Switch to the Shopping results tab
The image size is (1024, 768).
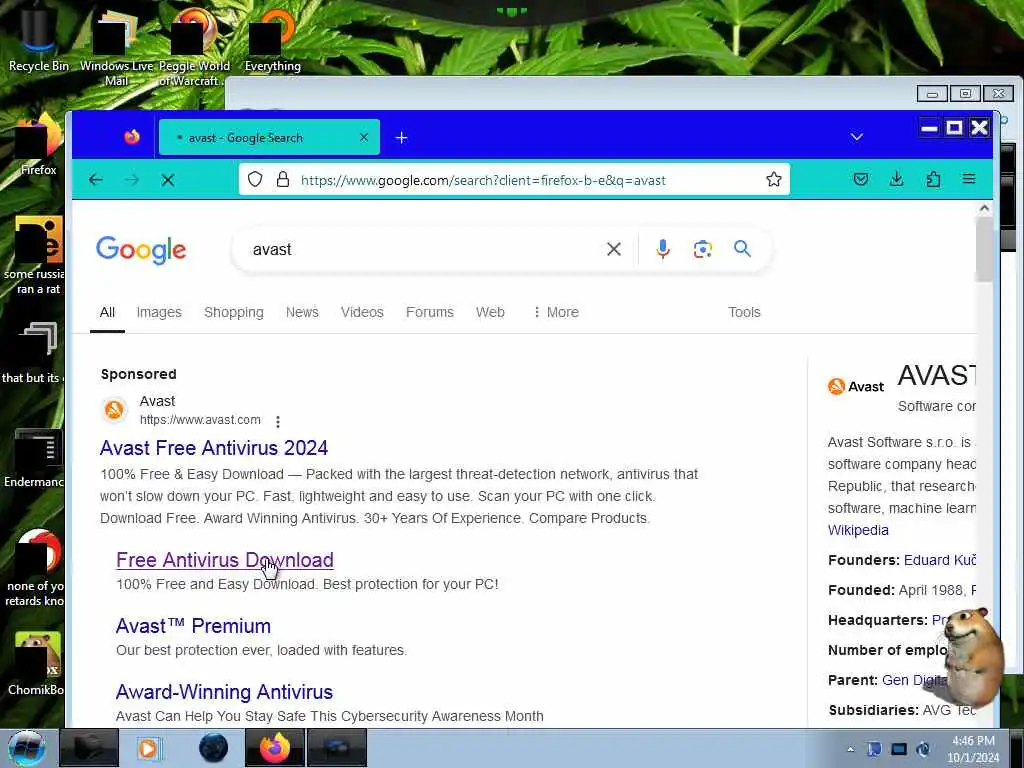[234, 312]
